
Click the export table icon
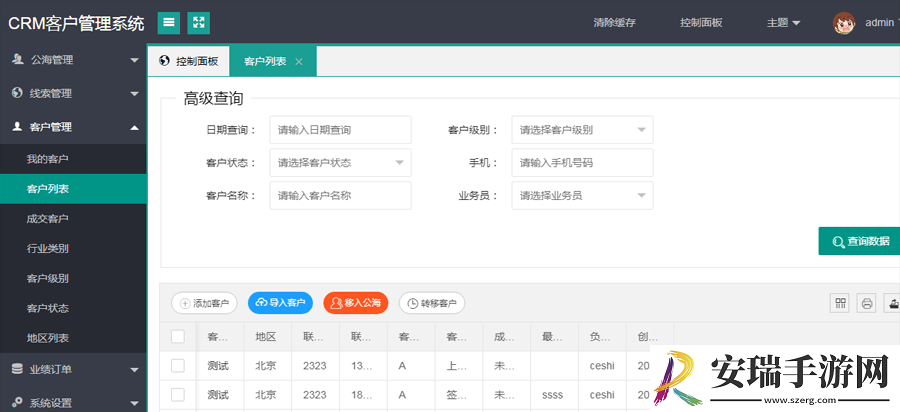pyautogui.click(x=893, y=302)
